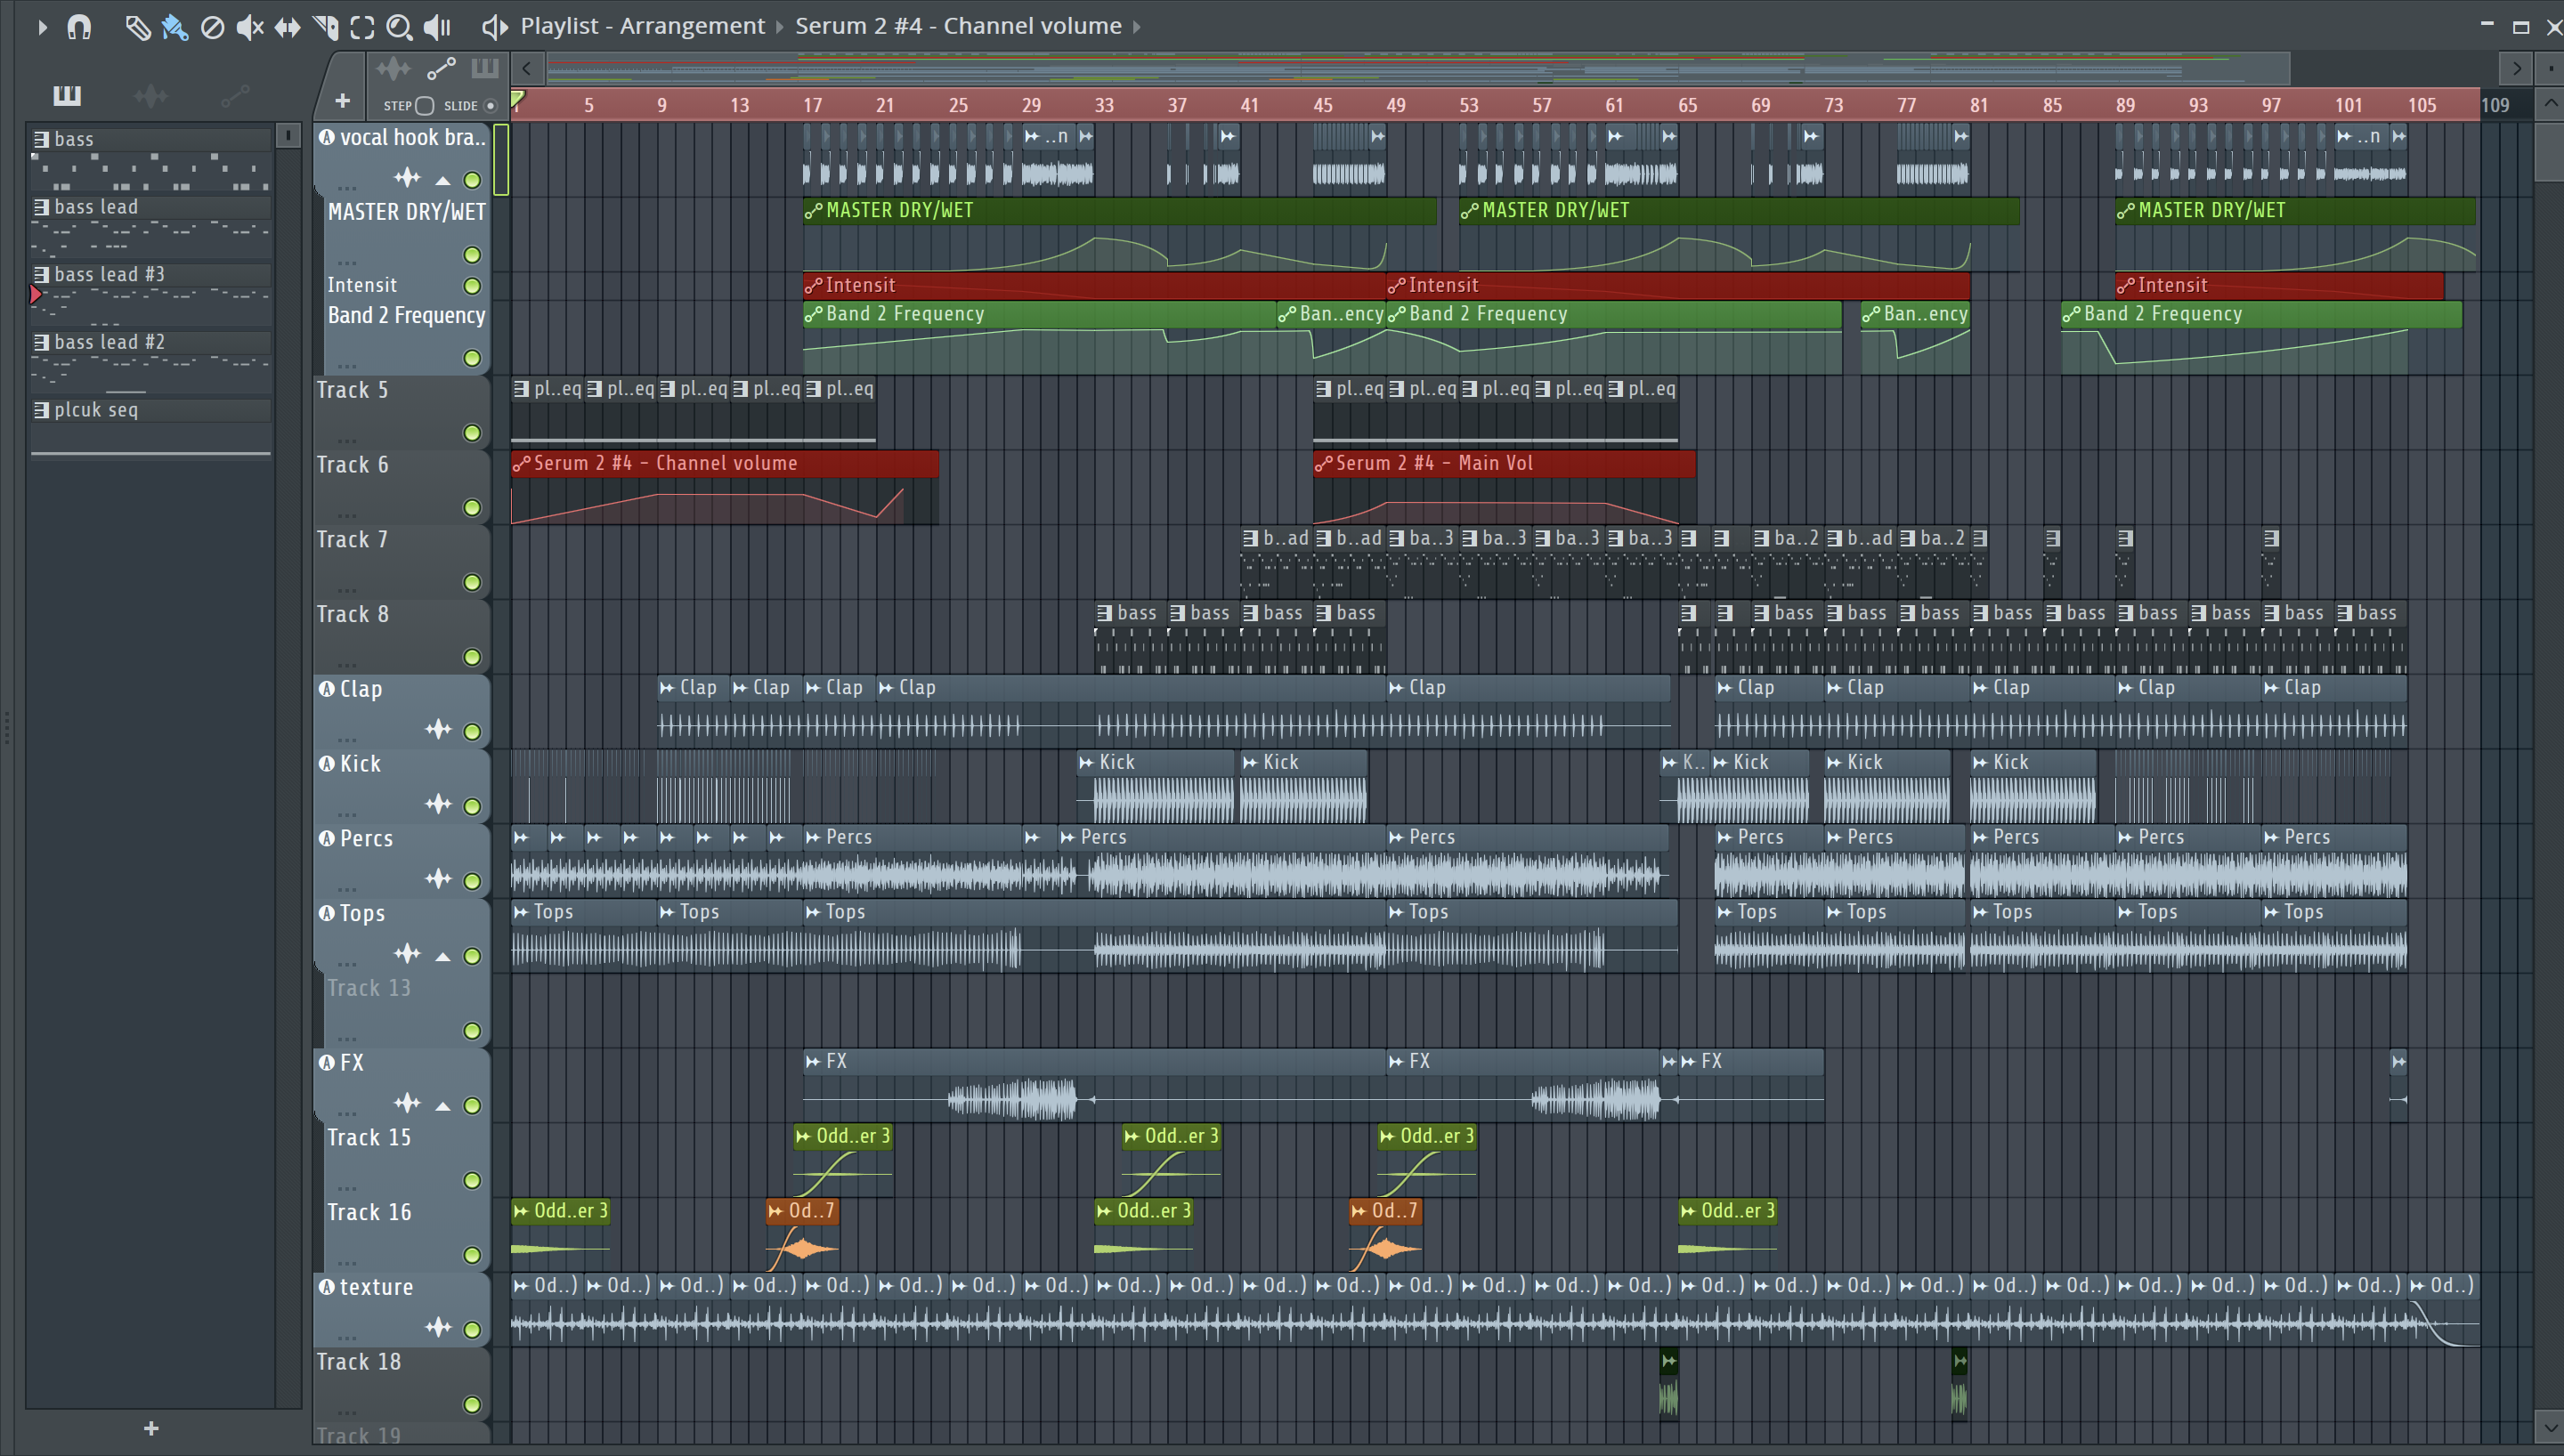Select the Track 7 header

(402, 562)
